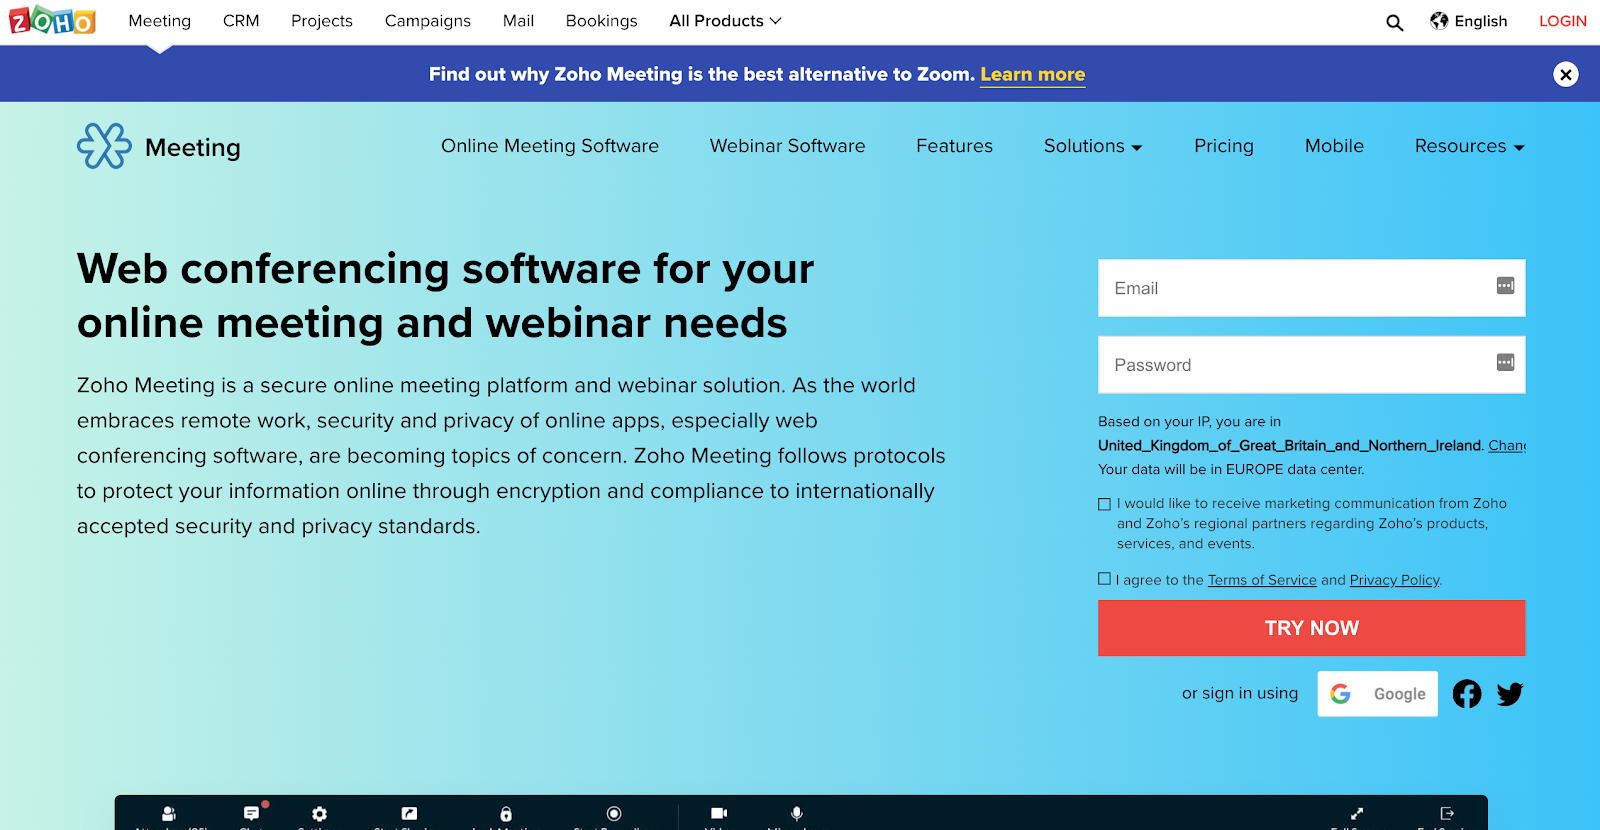
Task: Focus the Email input field
Action: click(x=1312, y=288)
